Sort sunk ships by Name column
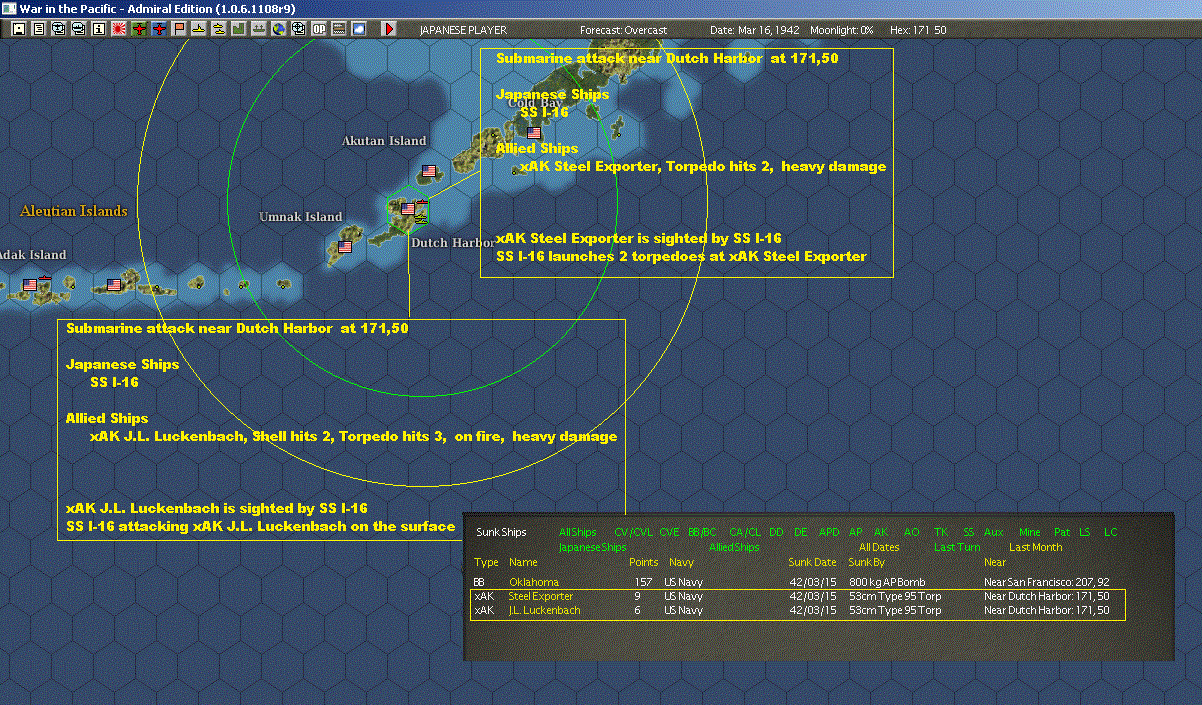The height and width of the screenshot is (705, 1202). [523, 562]
